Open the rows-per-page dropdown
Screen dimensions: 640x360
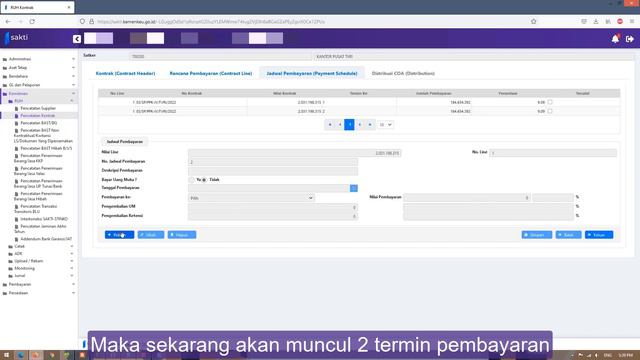click(x=385, y=124)
